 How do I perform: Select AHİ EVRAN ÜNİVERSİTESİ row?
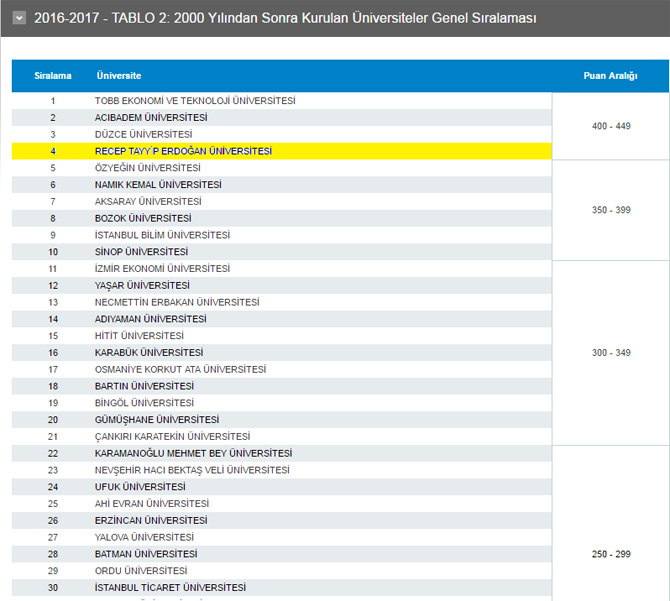(282, 504)
